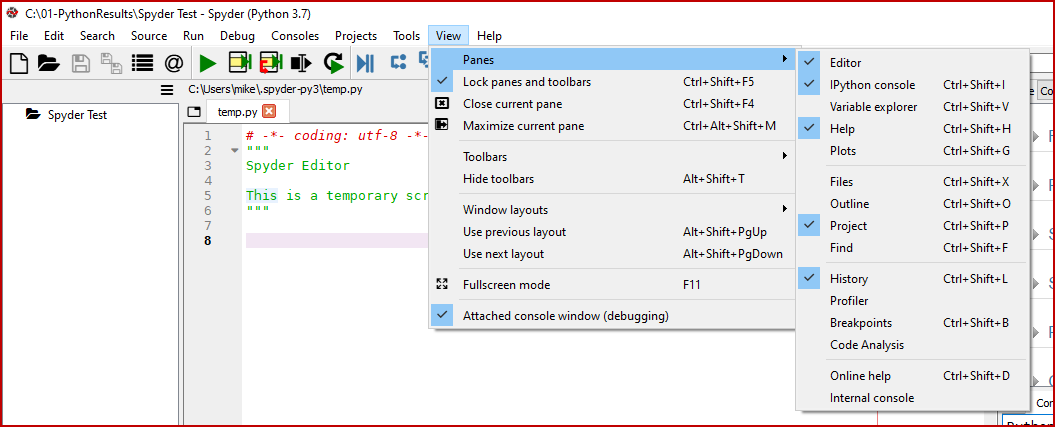Open project pane hamburger options menu
The image size is (1055, 427).
[x=167, y=90]
